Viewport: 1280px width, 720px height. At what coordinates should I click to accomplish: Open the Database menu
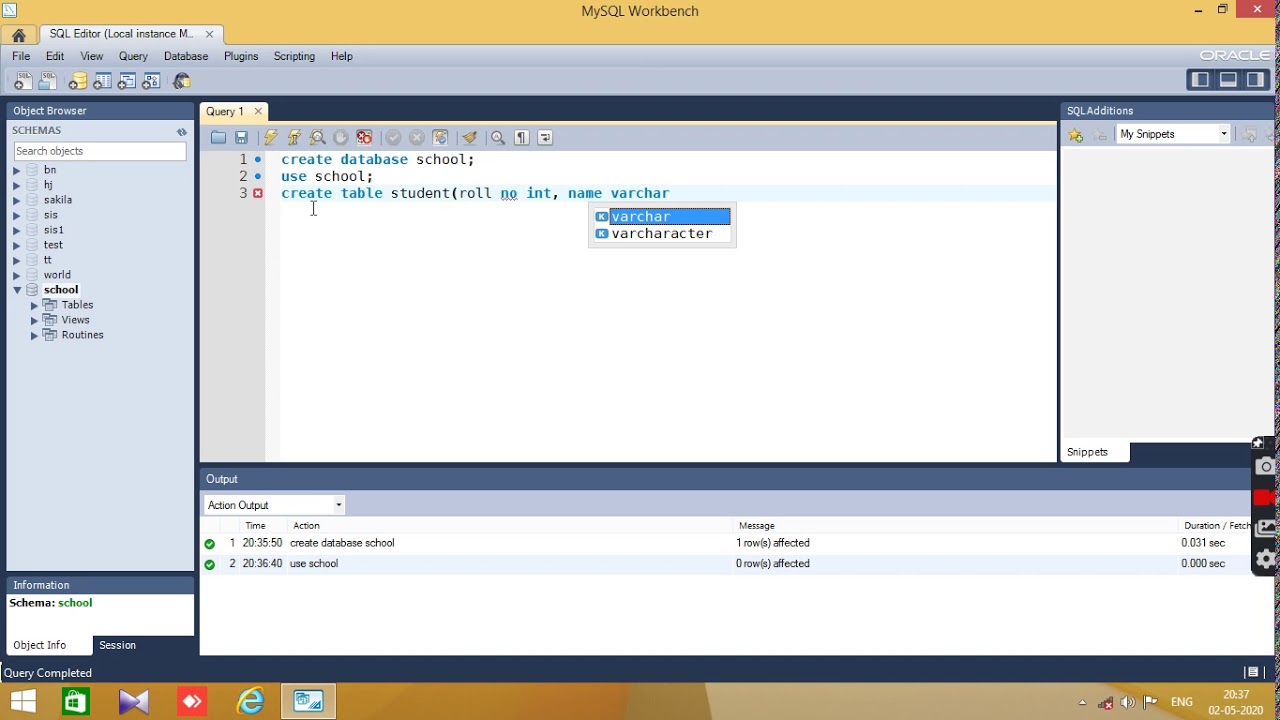[x=186, y=57]
